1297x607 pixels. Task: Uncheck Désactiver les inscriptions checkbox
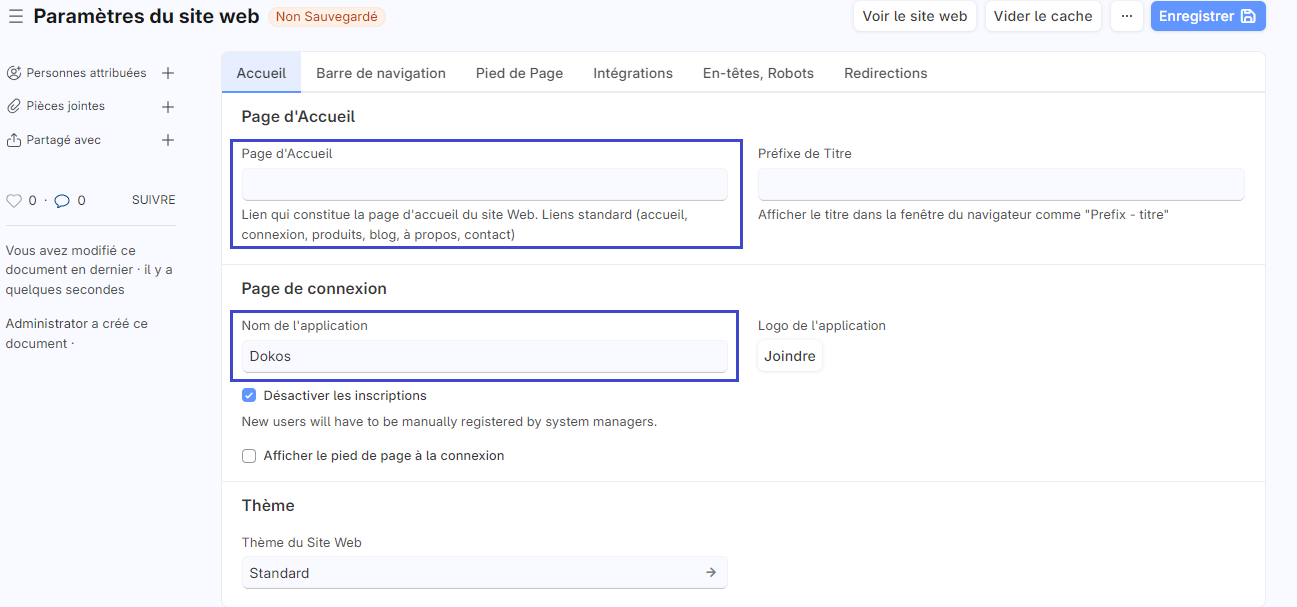click(249, 396)
